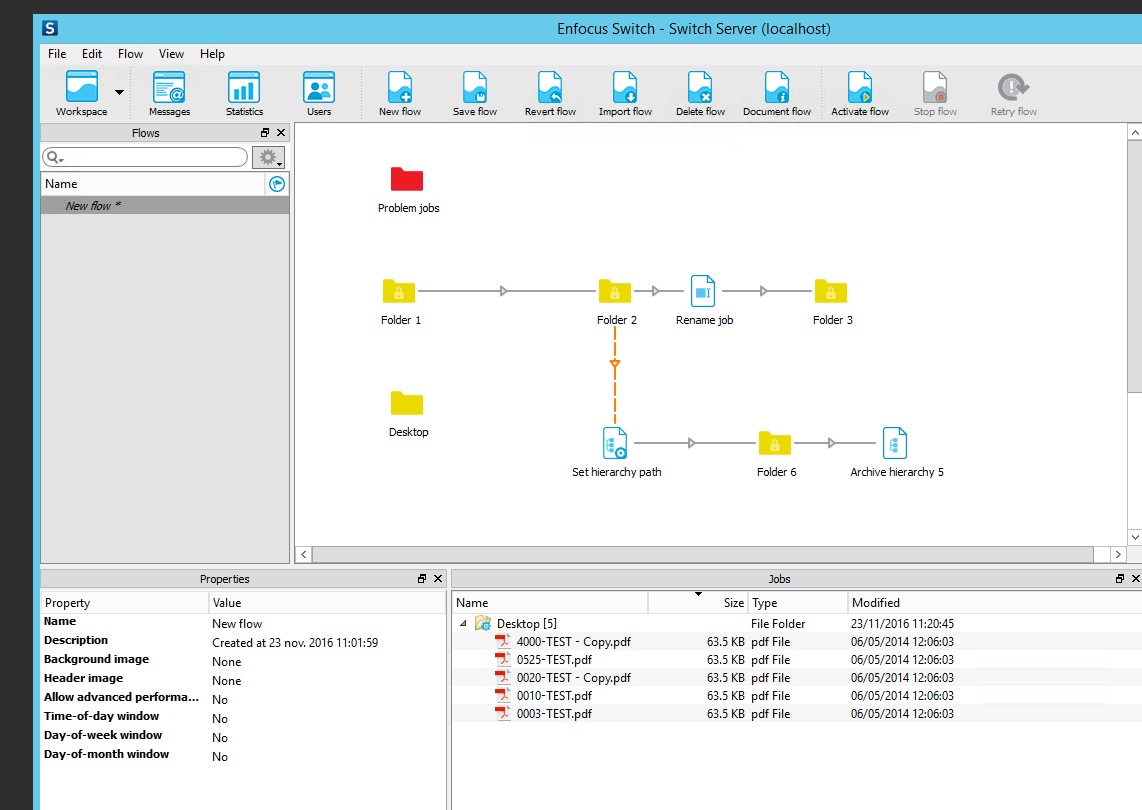Click the Save flow icon
This screenshot has width=1142, height=810.
475,93
